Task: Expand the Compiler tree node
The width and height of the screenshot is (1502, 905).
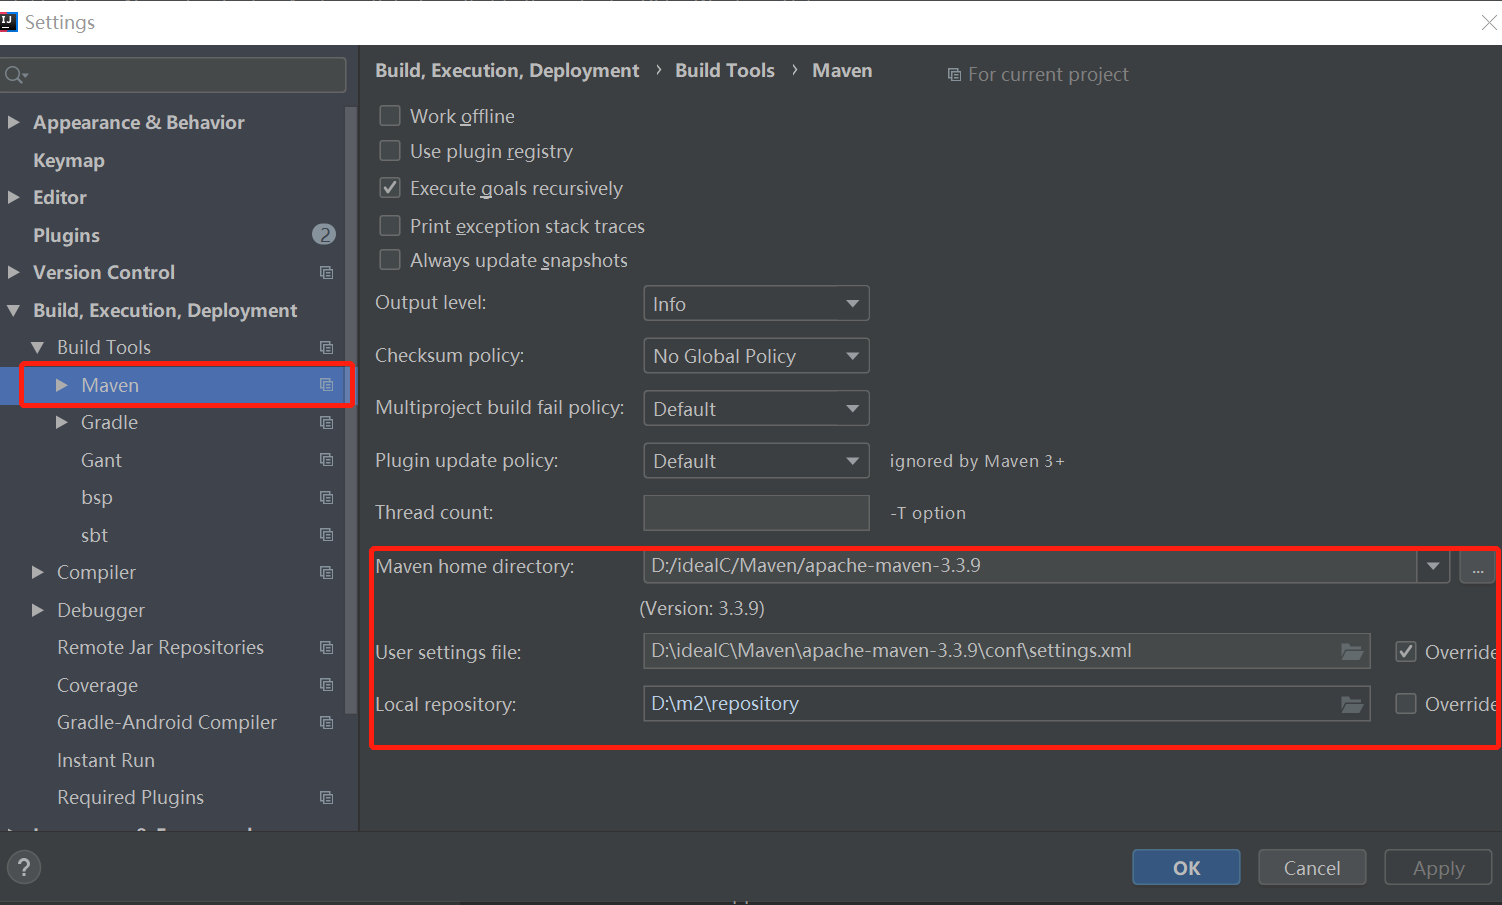Action: point(38,572)
